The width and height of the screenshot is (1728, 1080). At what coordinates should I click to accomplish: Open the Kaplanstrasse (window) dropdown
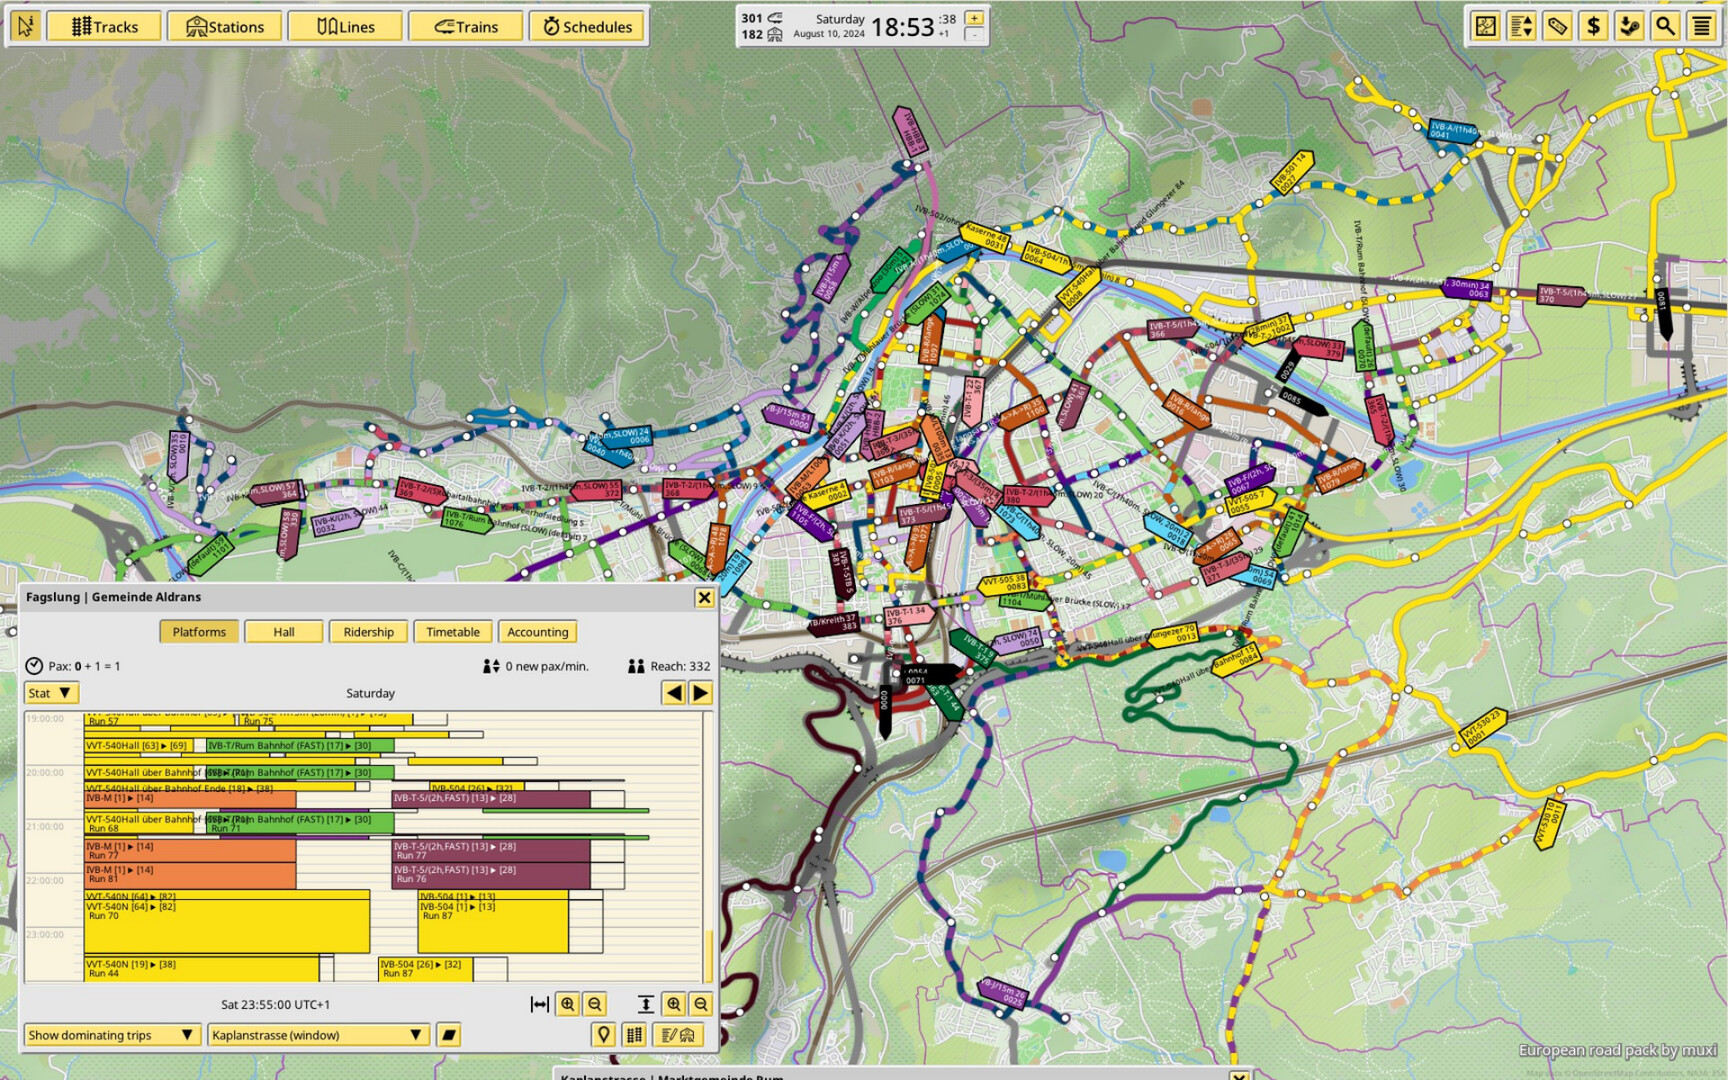tap(315, 1035)
